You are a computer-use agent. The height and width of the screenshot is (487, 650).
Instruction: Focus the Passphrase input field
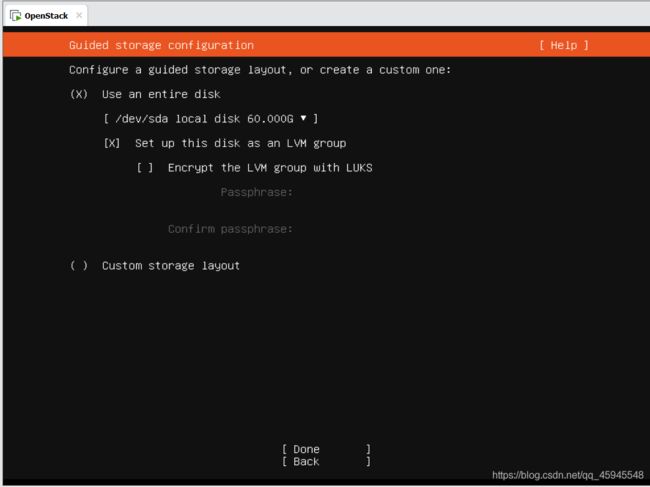[415, 192]
